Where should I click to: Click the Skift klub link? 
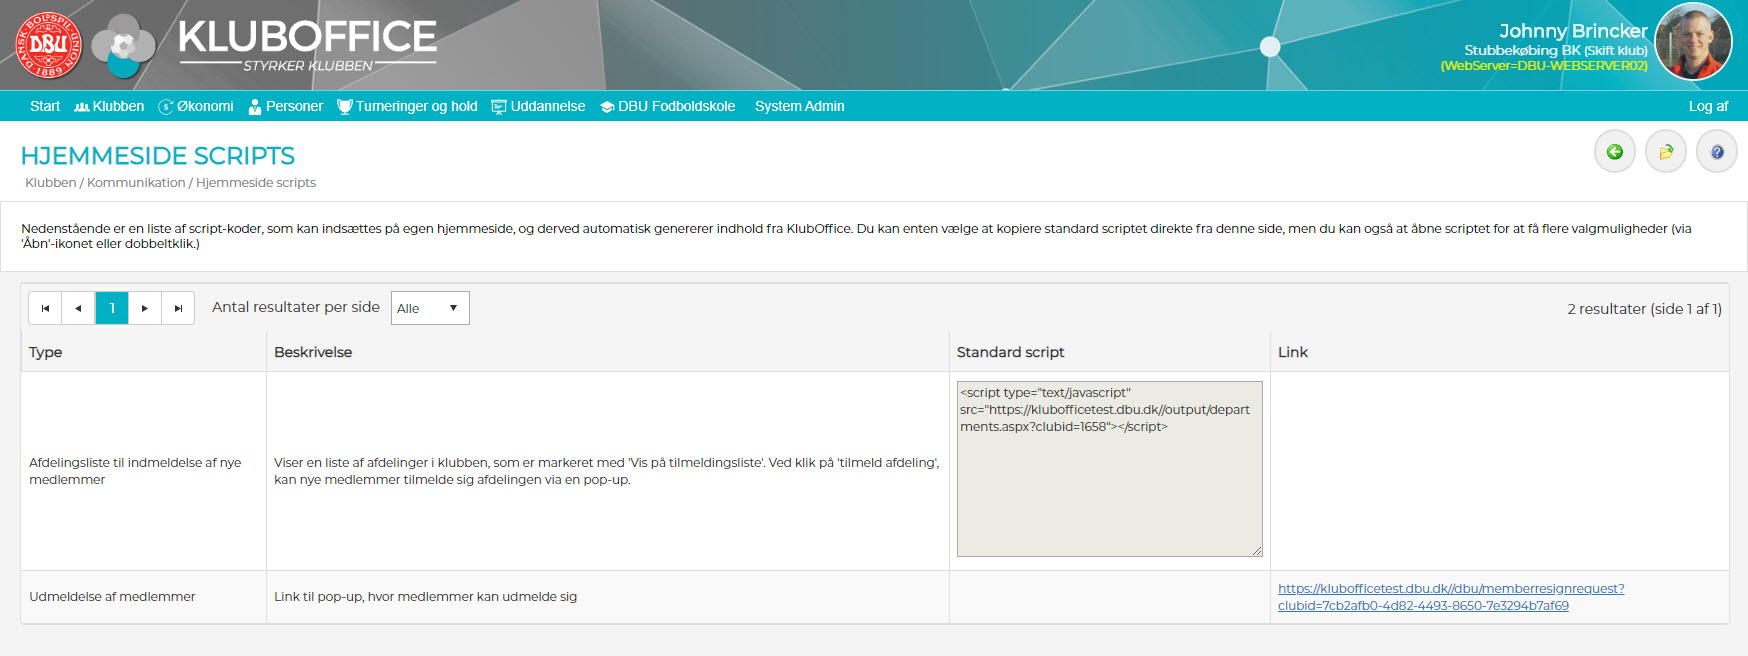(1615, 50)
